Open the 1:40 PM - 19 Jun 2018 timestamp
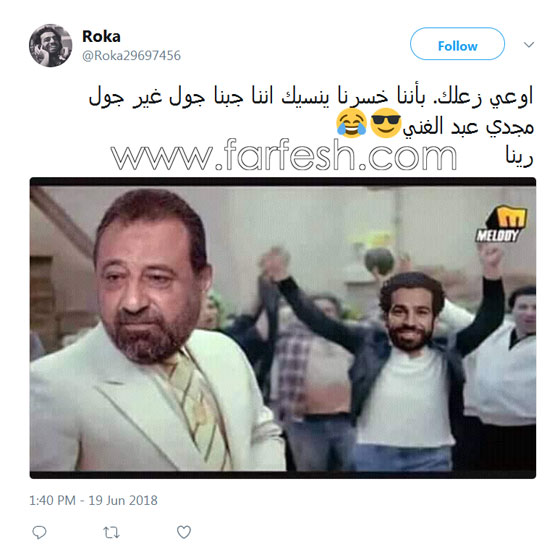 point(93,500)
